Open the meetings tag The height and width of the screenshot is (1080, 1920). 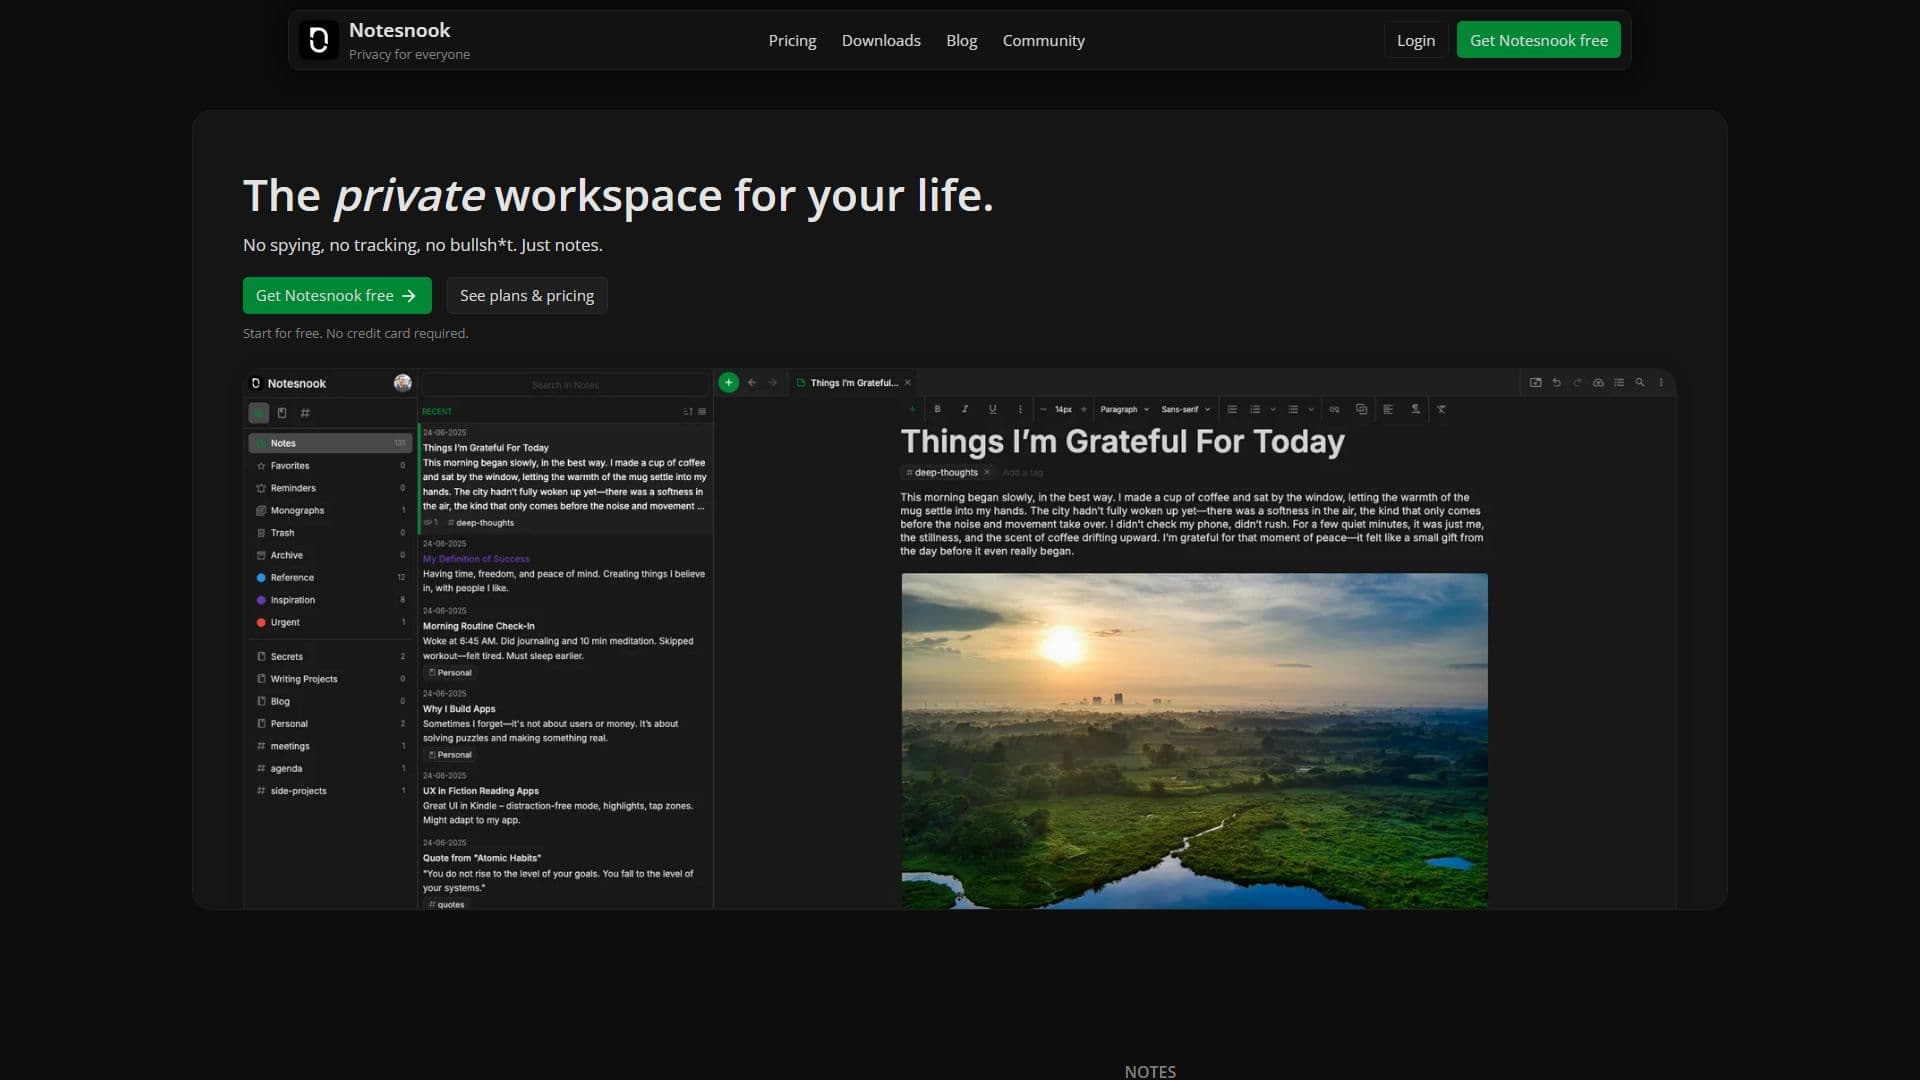pos(330,746)
